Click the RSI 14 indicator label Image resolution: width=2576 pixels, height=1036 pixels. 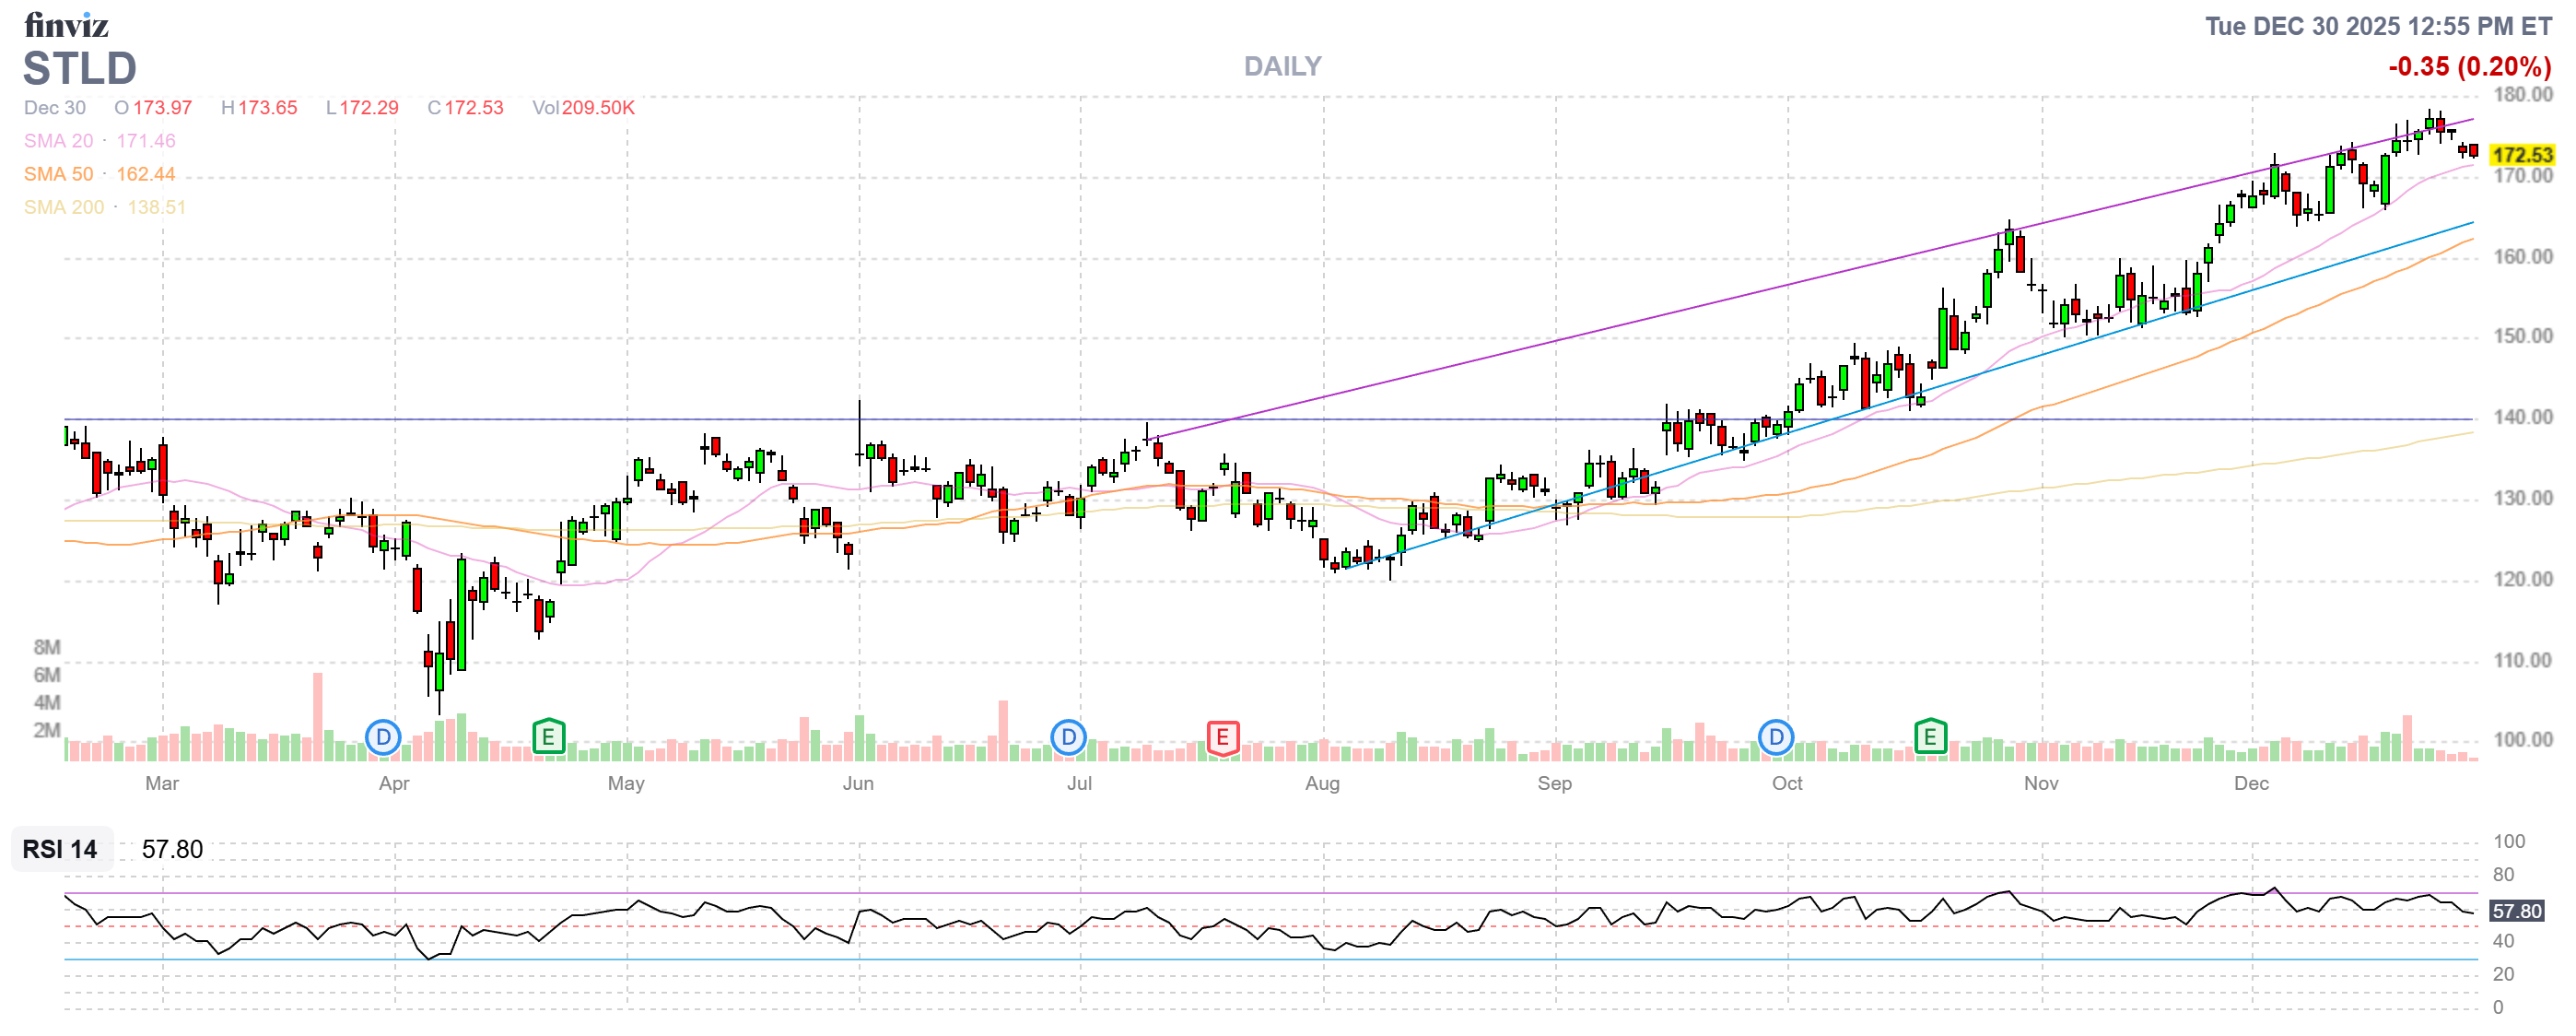pyautogui.click(x=60, y=849)
